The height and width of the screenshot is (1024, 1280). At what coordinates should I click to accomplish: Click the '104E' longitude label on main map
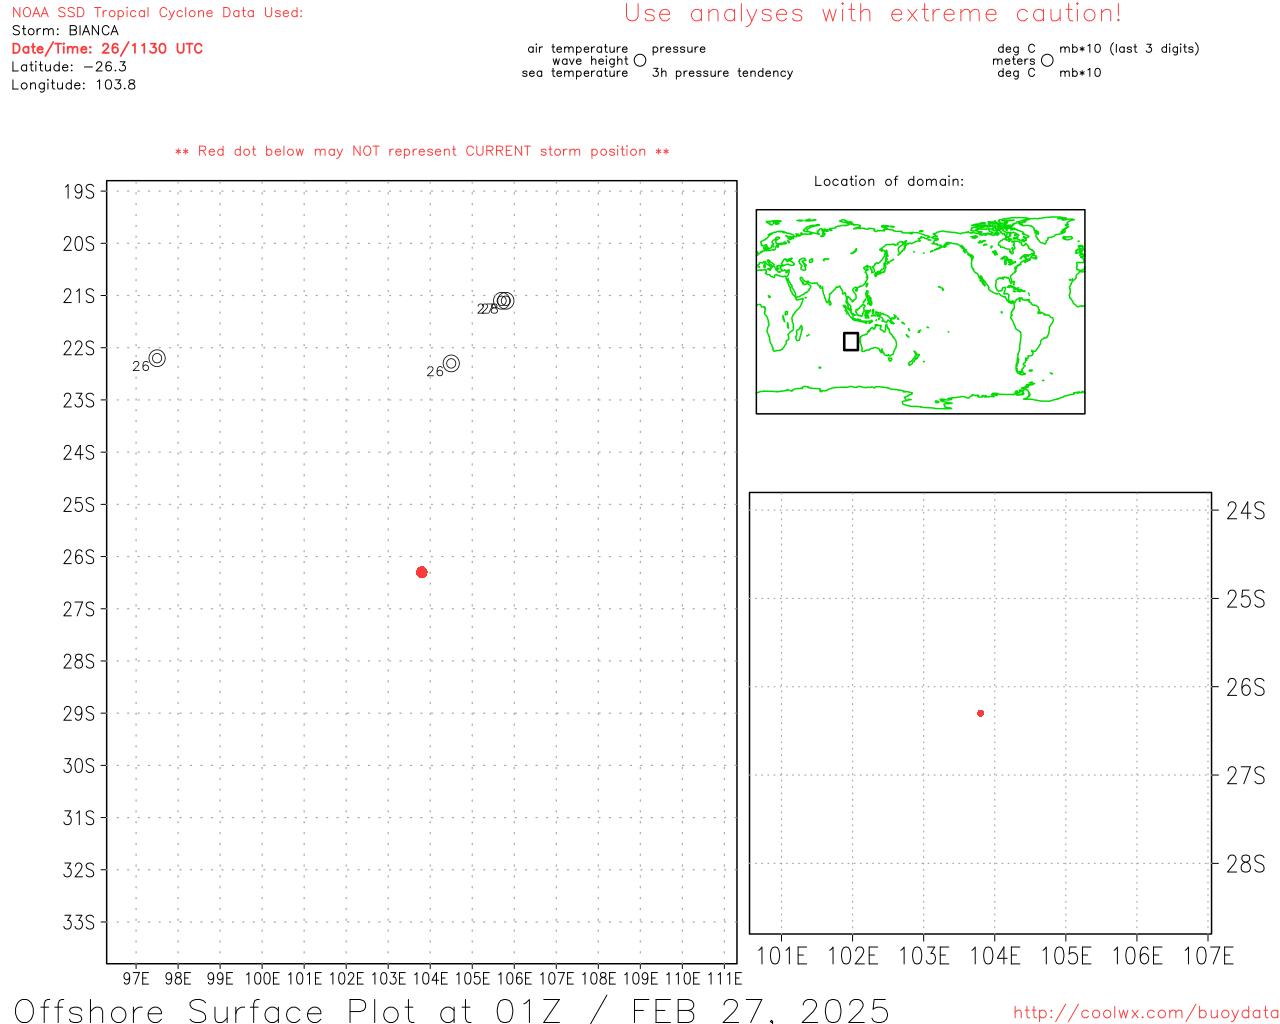430,979
